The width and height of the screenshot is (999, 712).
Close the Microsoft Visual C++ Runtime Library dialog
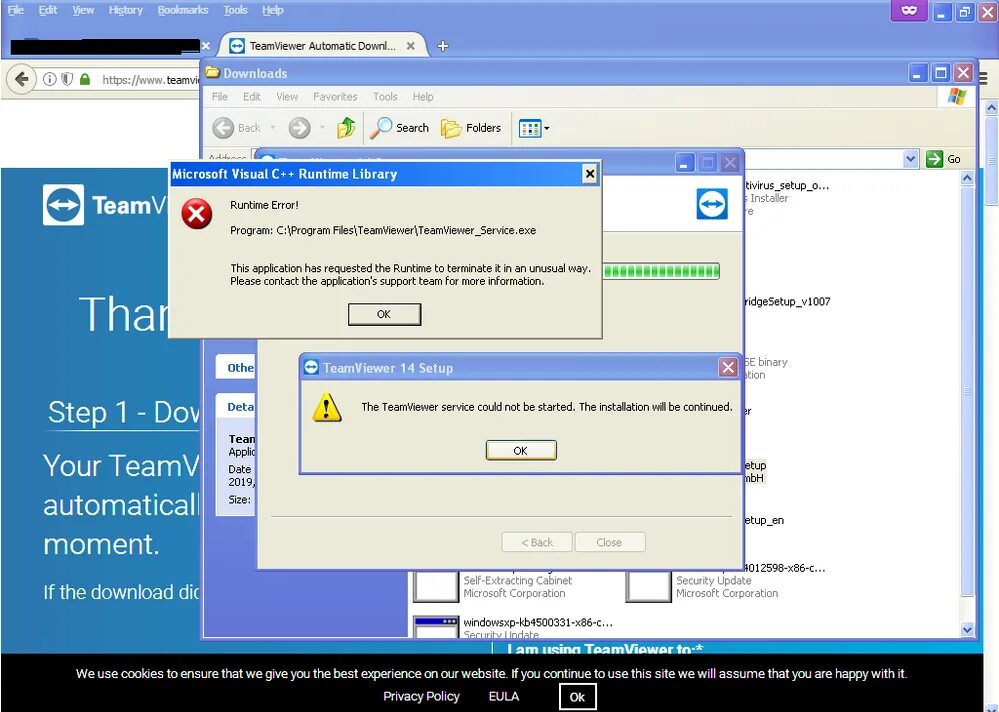(x=590, y=174)
